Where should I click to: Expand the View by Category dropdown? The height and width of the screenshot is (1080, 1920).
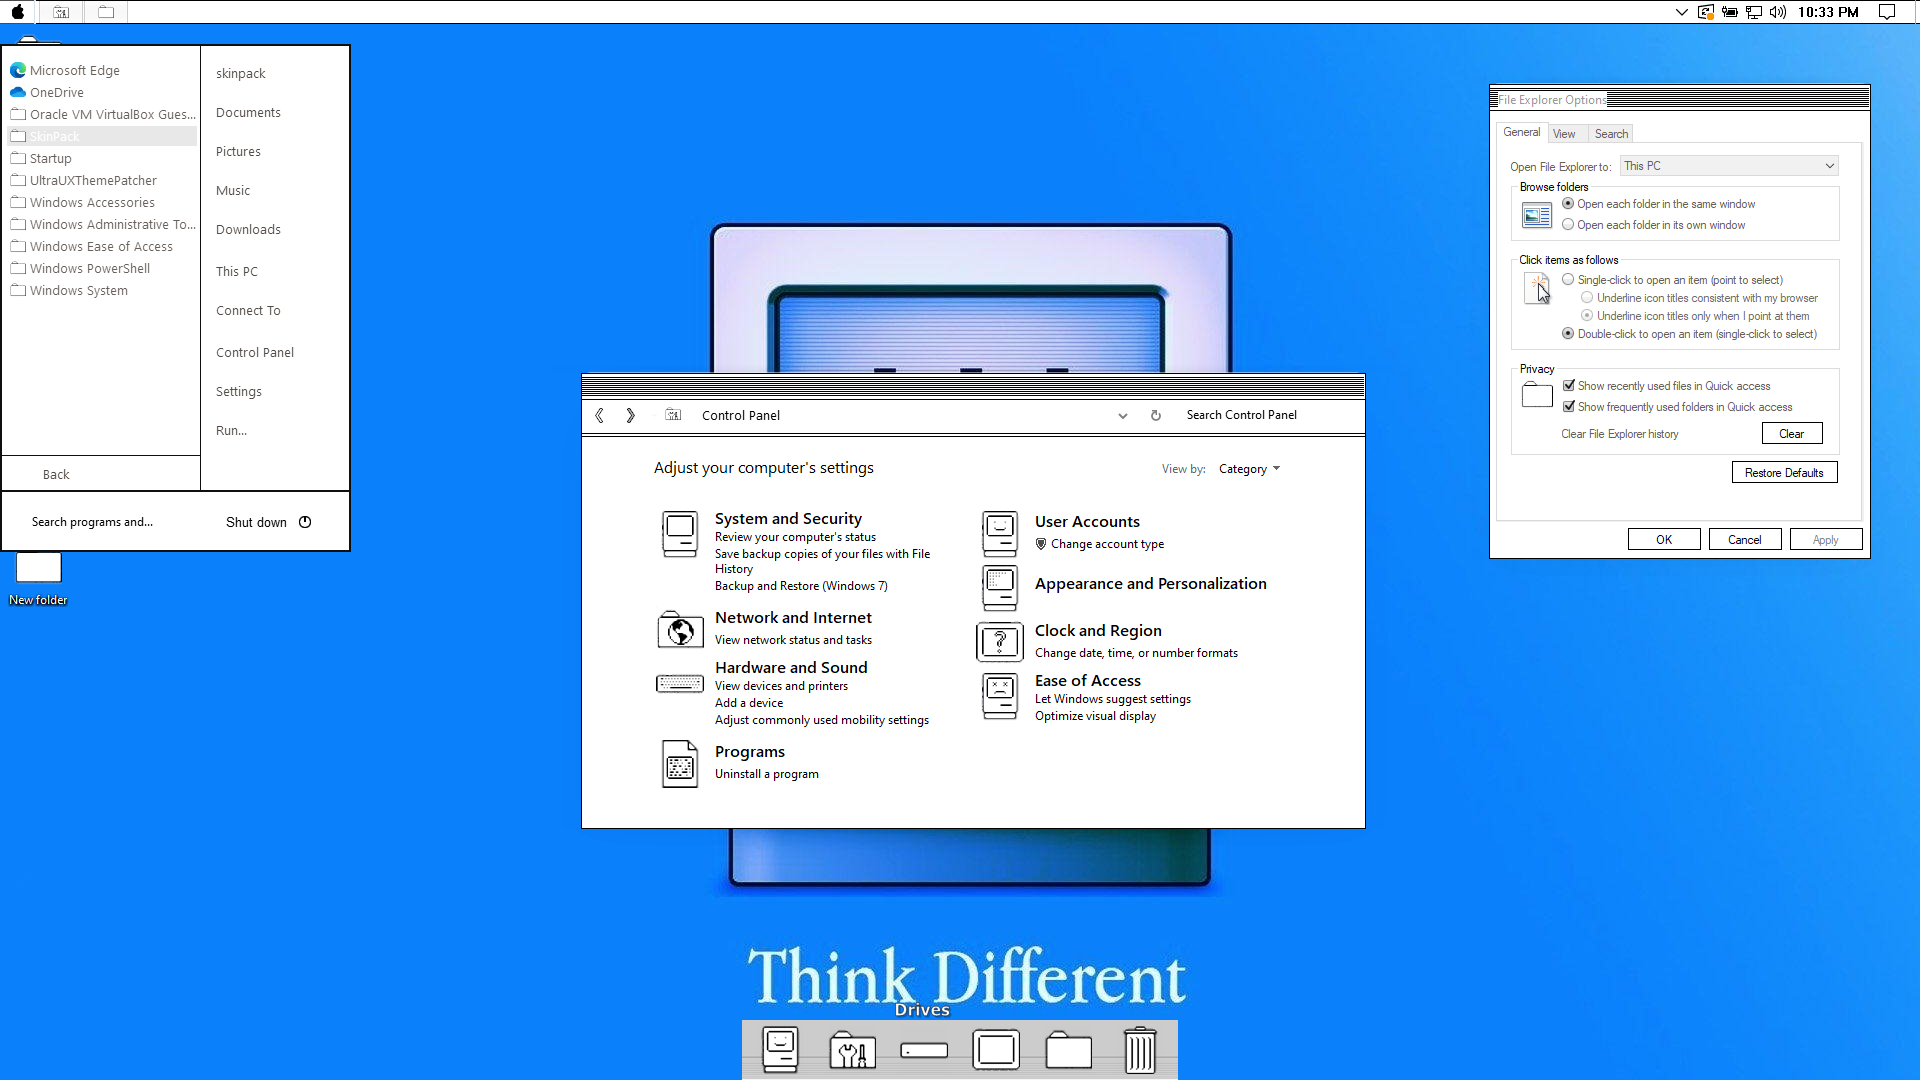1249,469
